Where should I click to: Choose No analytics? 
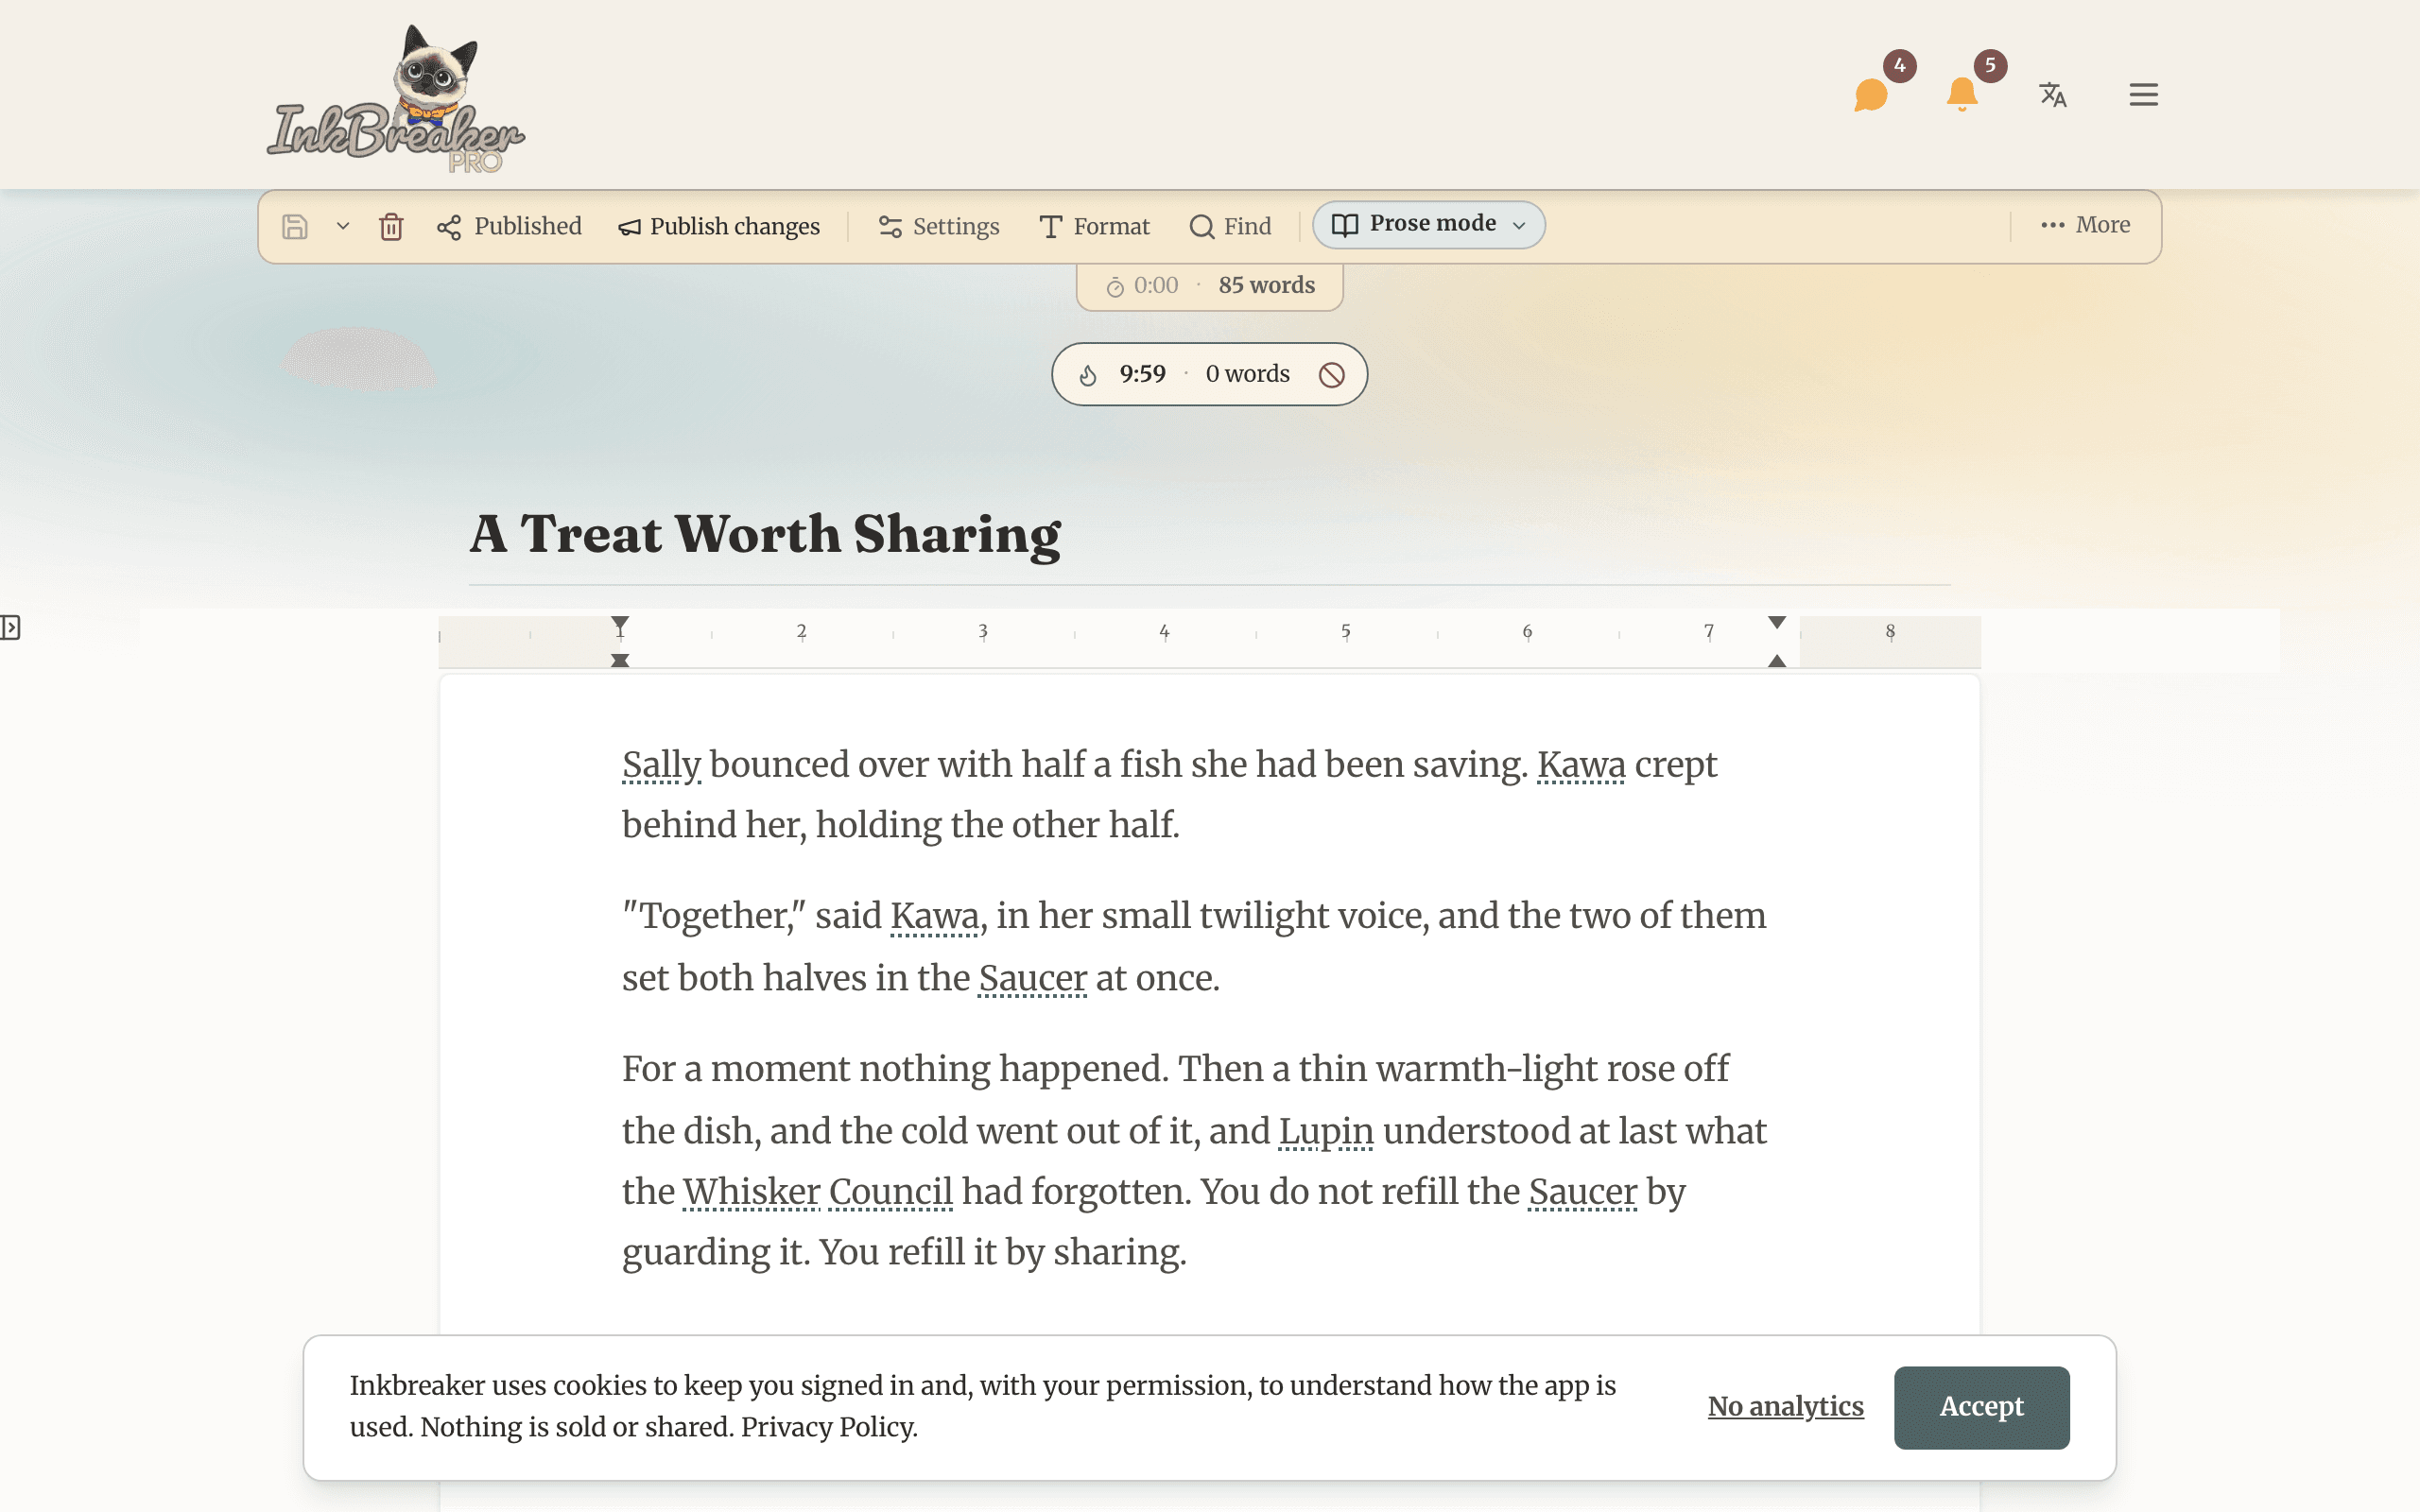(1785, 1407)
